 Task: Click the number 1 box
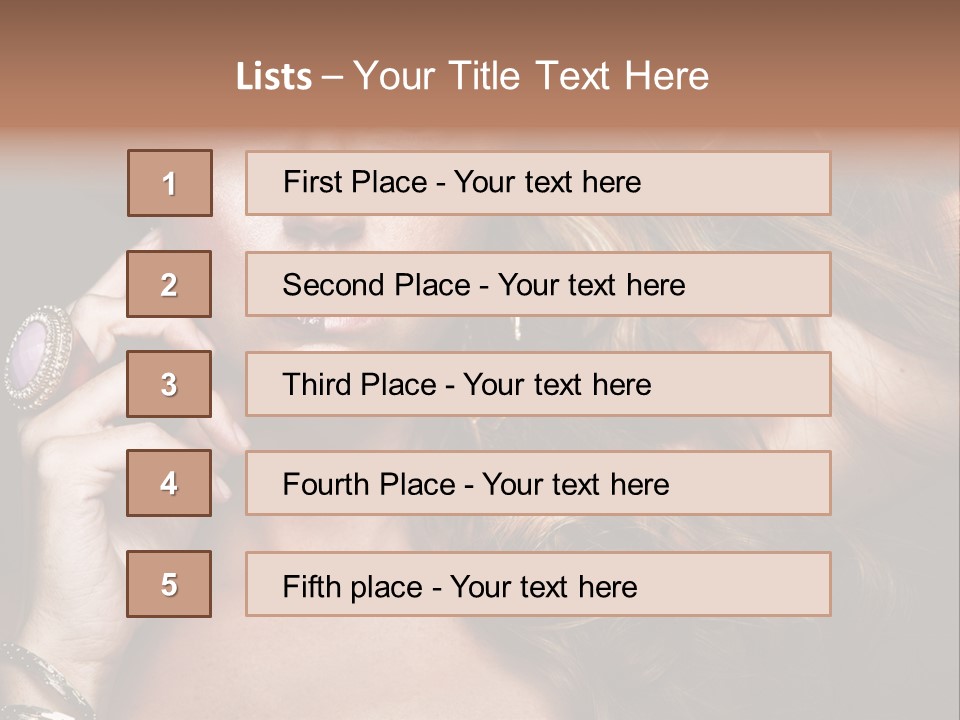coord(170,183)
